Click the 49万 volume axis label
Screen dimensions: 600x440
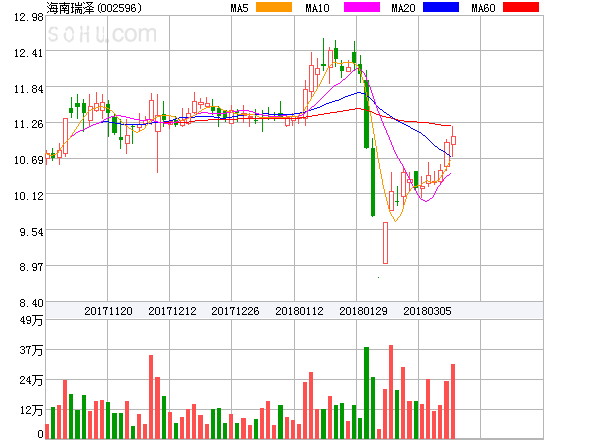point(31,320)
